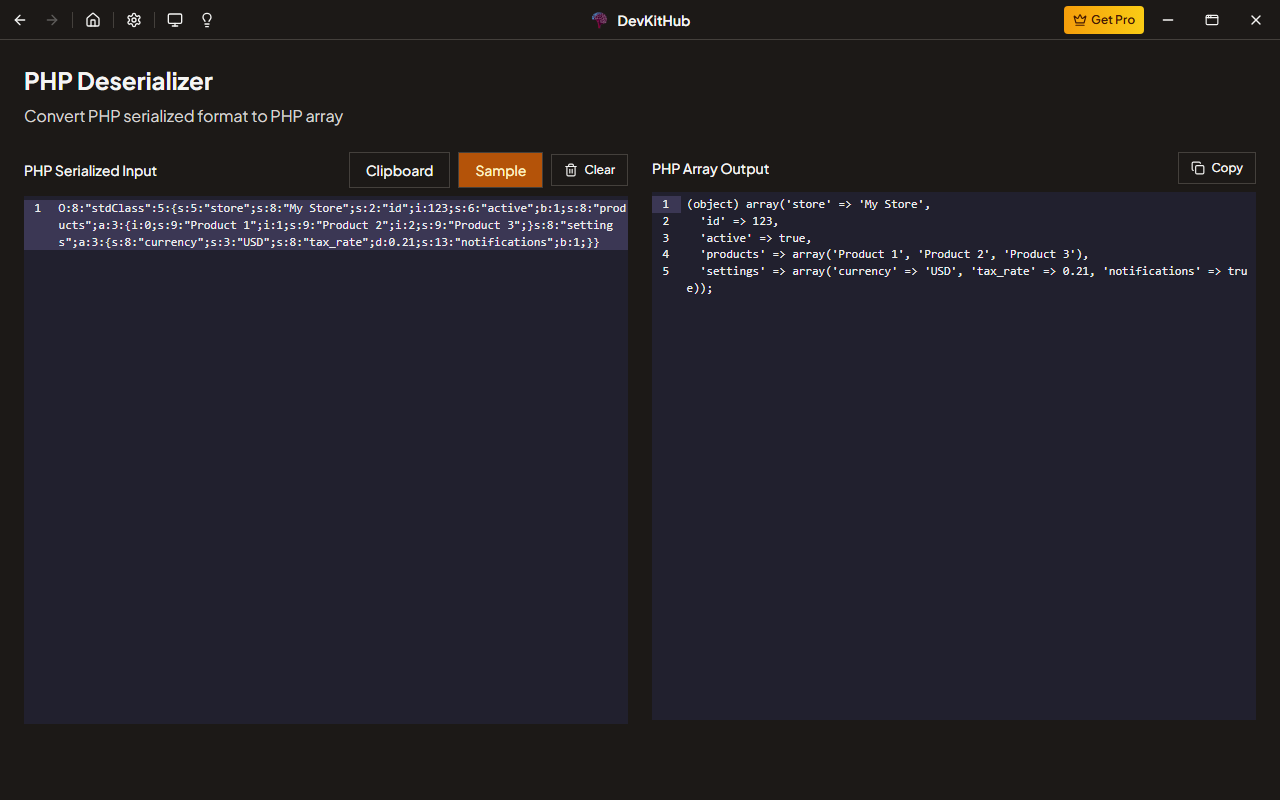Close the DevKitHub window
Screen dimensions: 1280x800
(1256, 20)
